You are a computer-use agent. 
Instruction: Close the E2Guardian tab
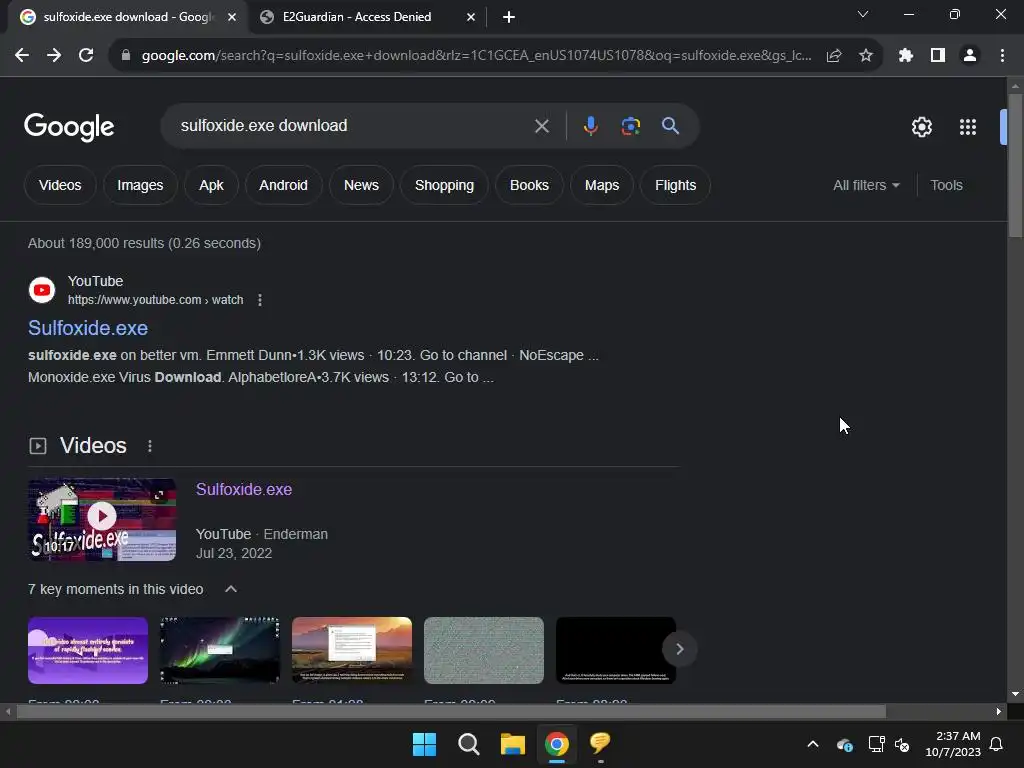pos(471,17)
